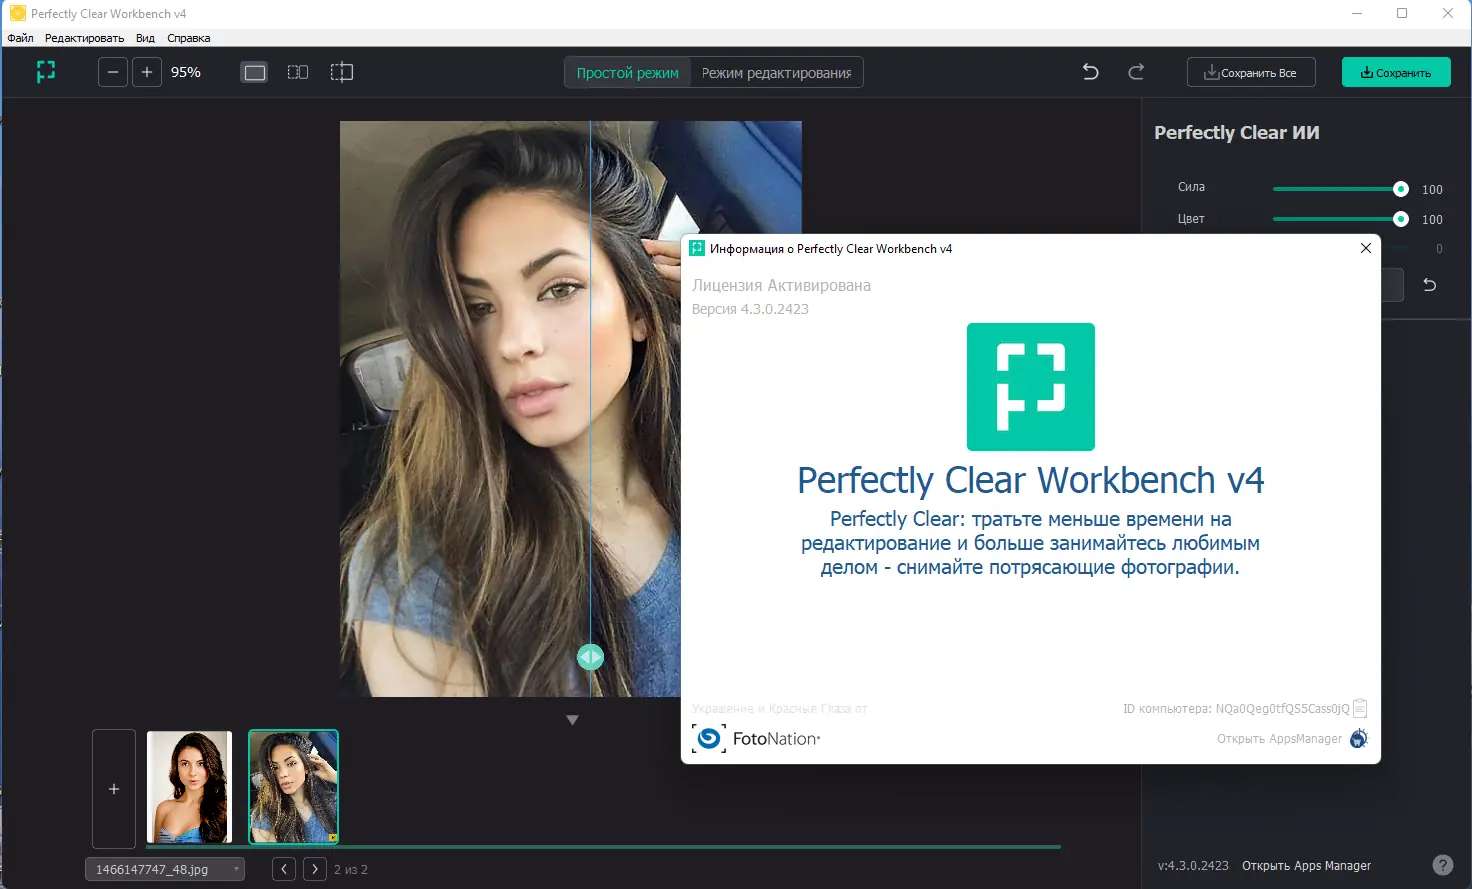The width and height of the screenshot is (1472, 889).
Task: Close the Информация о Perfectly Clear dialog
Action: (x=1366, y=248)
